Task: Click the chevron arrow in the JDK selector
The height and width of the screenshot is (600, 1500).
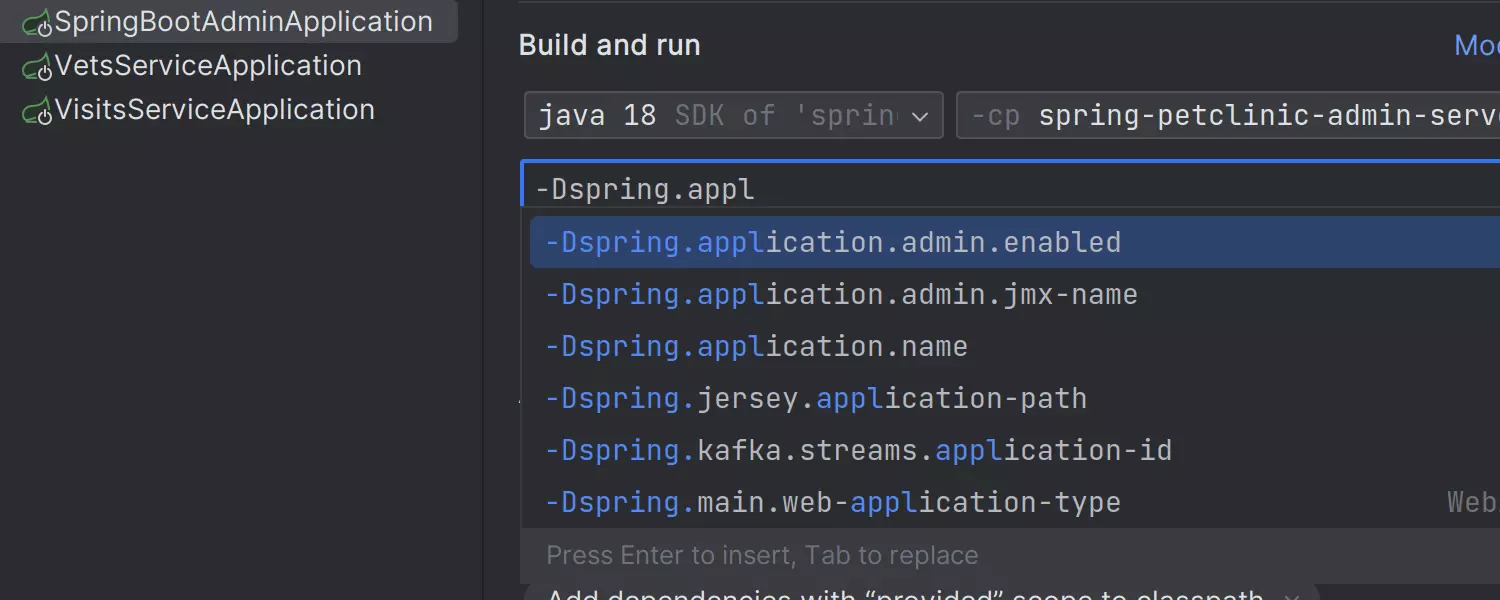Action: [x=920, y=117]
